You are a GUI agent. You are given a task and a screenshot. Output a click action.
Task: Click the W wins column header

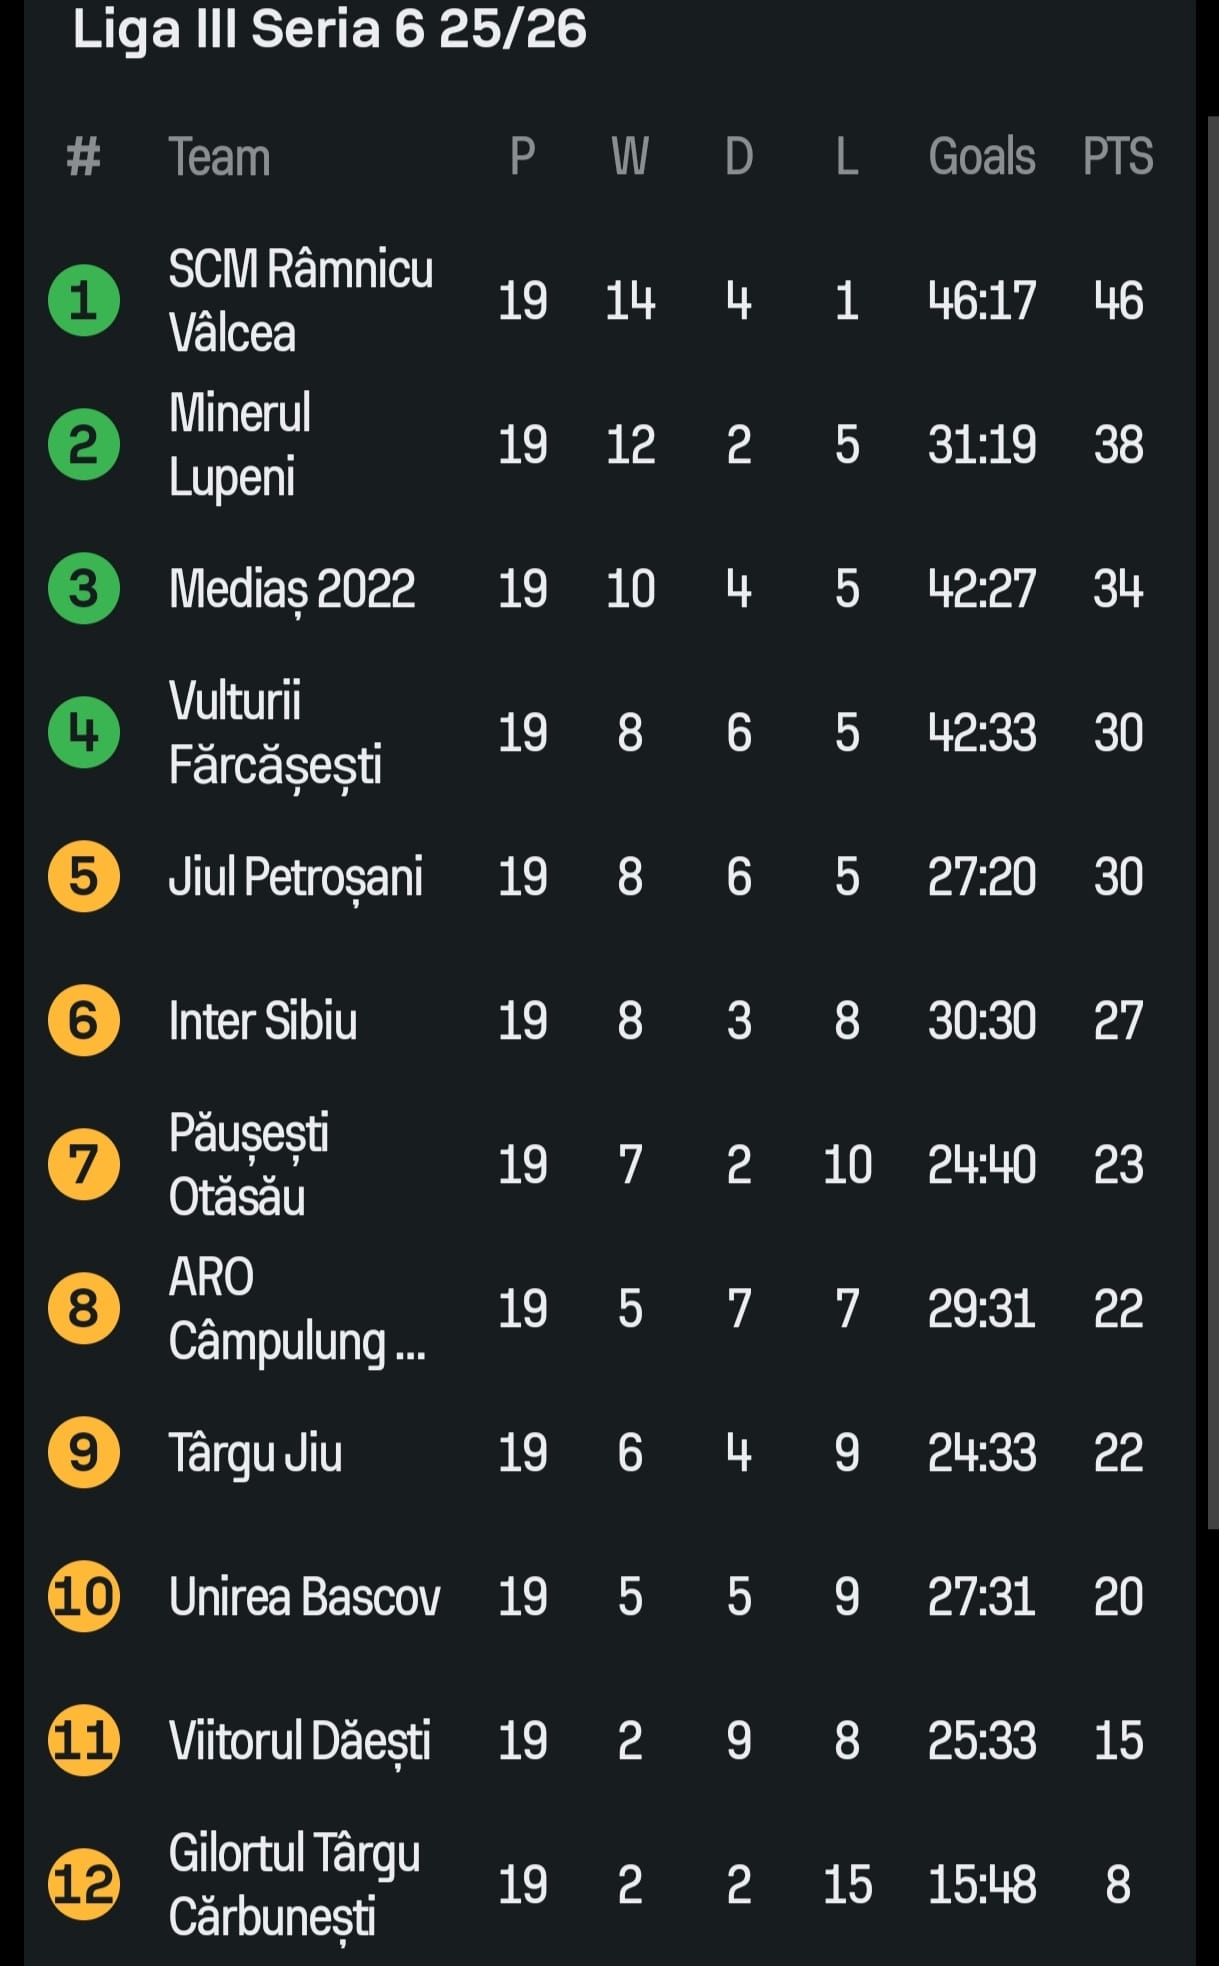pos(630,157)
